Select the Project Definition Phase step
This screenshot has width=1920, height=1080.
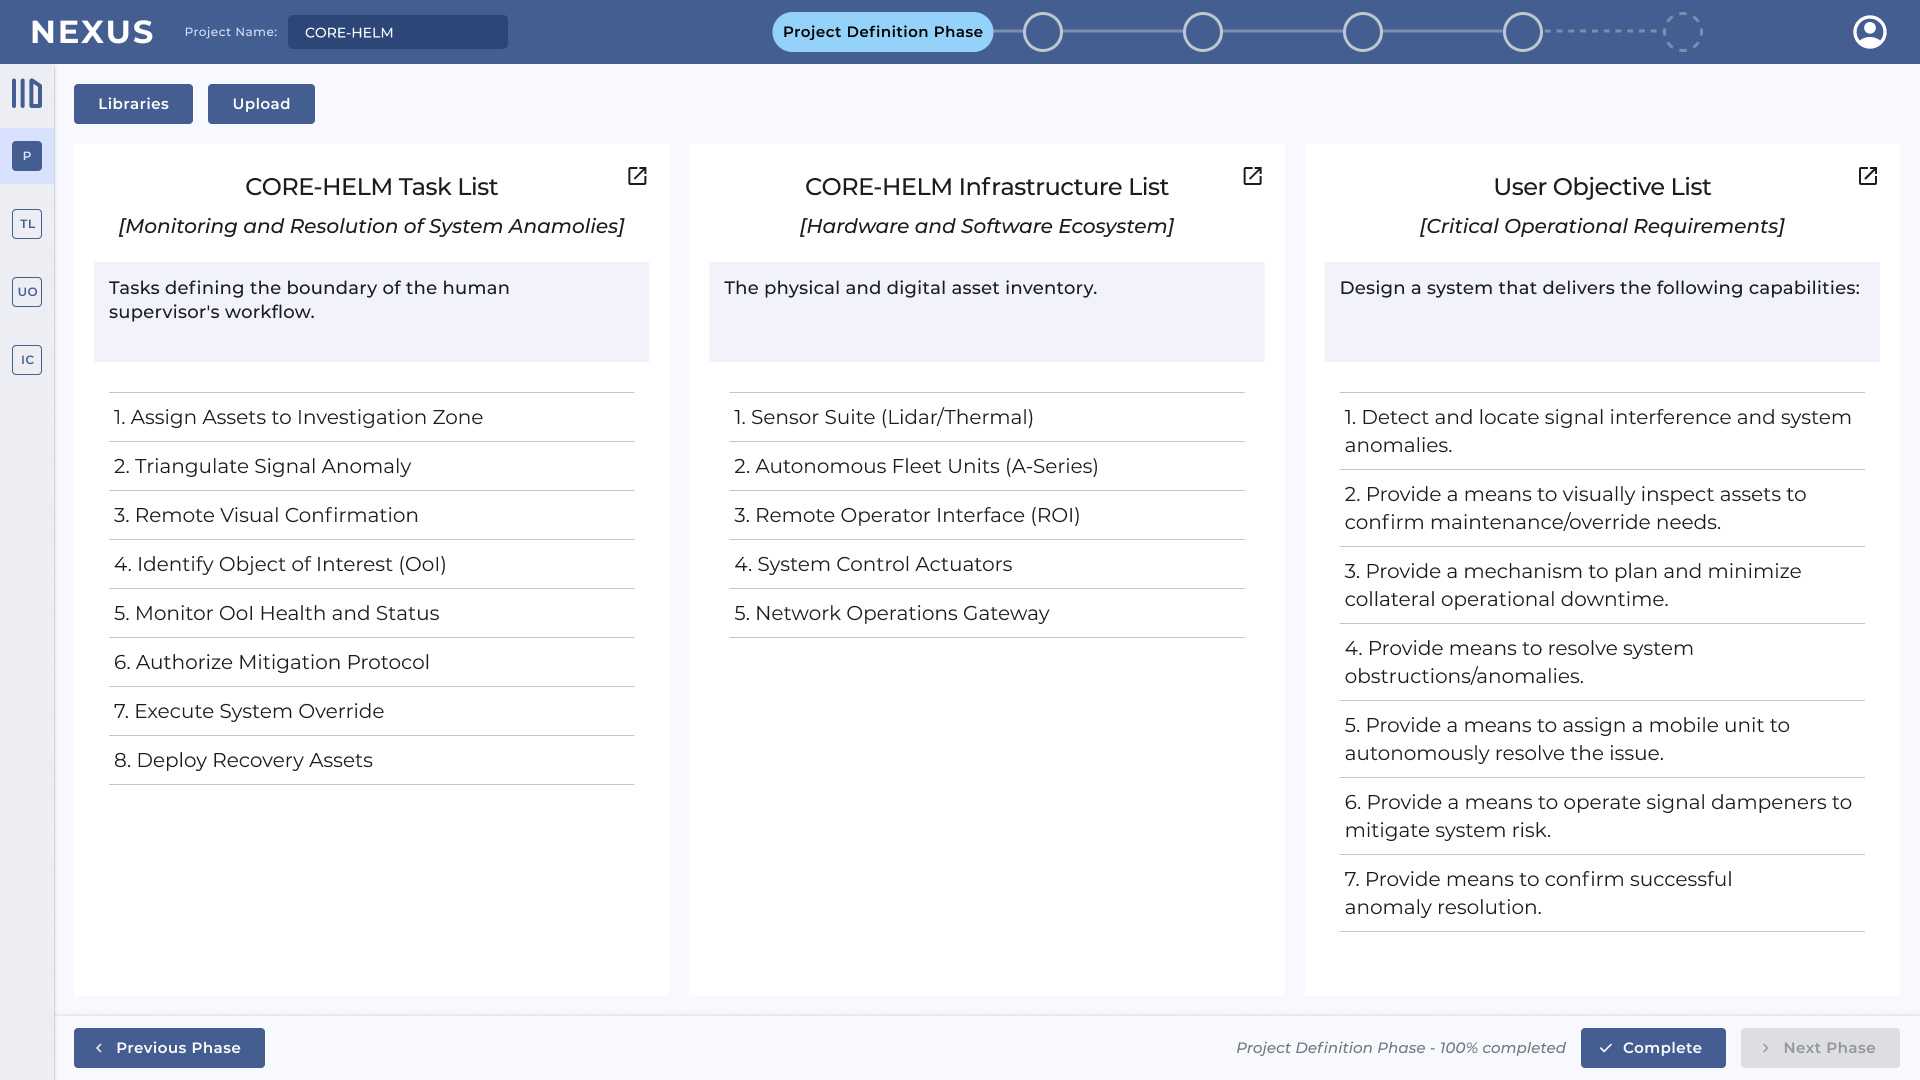coord(882,32)
